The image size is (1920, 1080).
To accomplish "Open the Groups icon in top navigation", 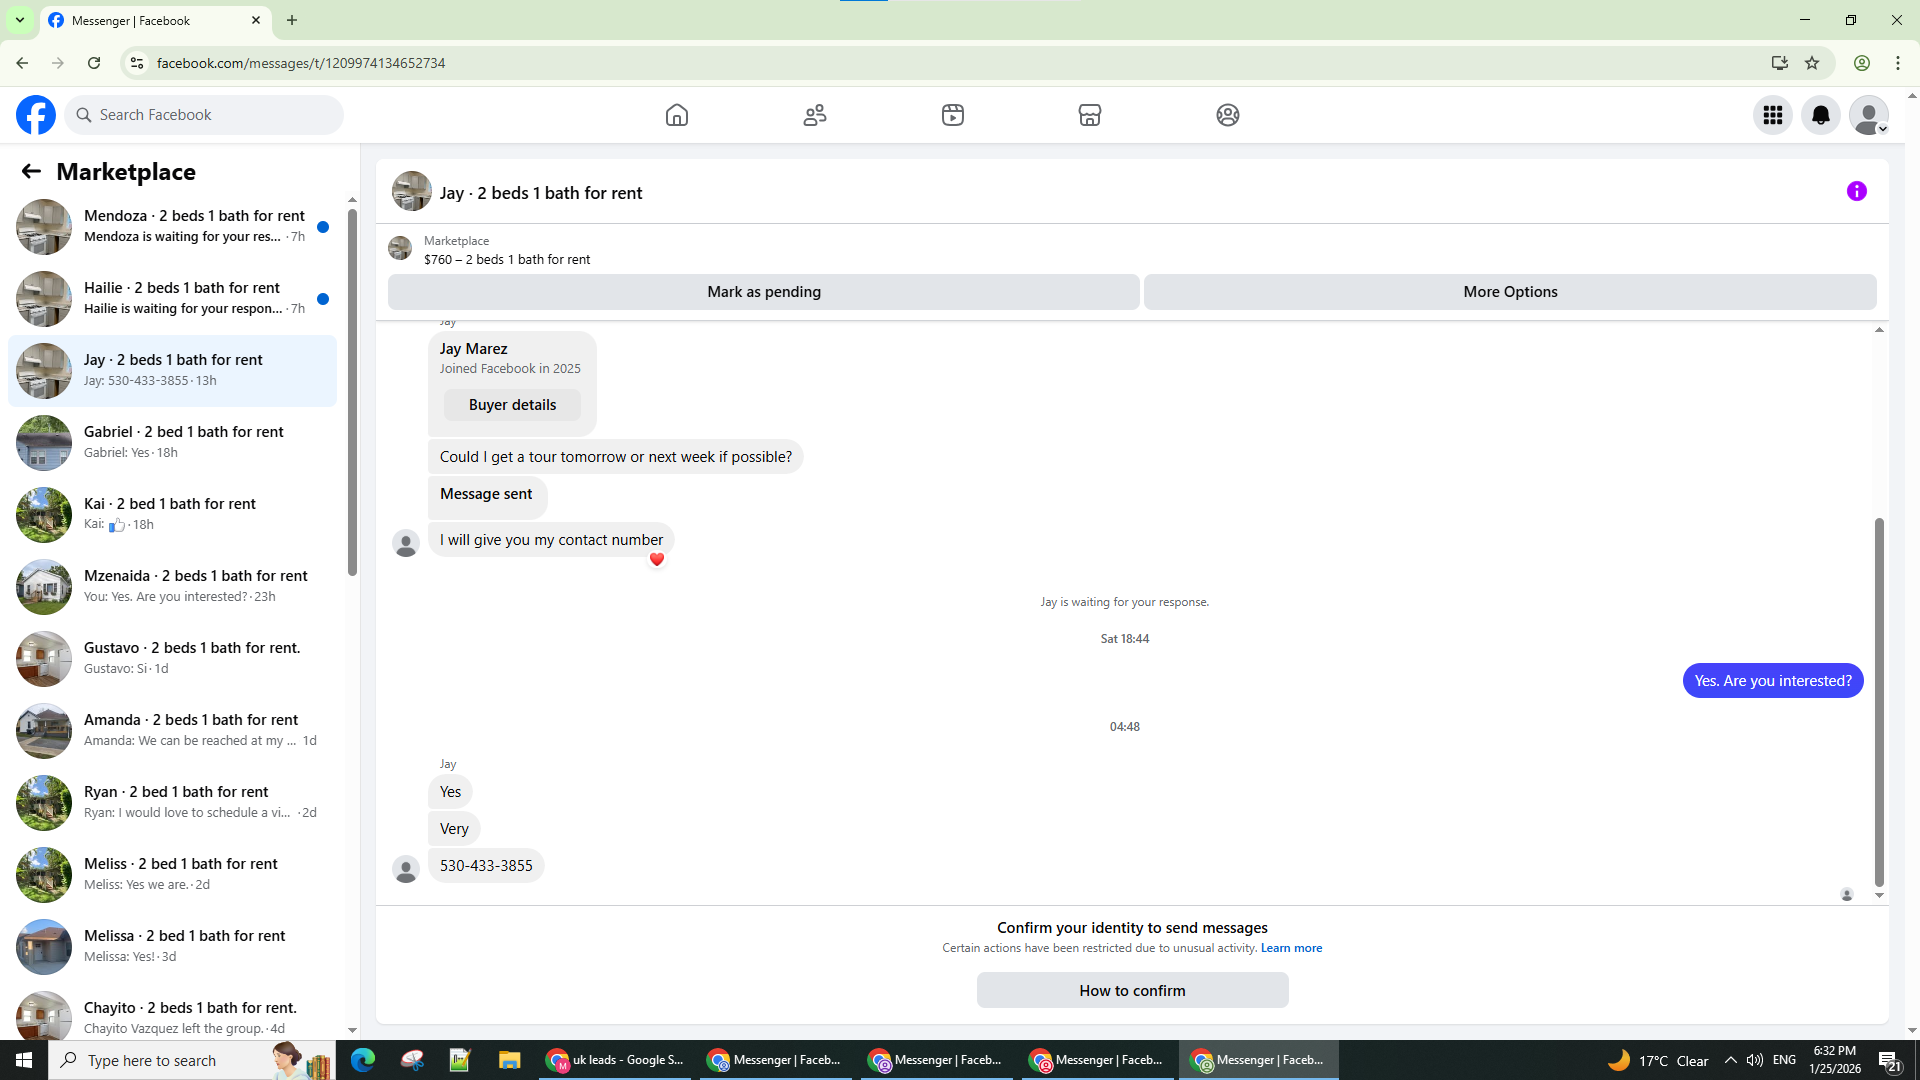I will click(1228, 115).
